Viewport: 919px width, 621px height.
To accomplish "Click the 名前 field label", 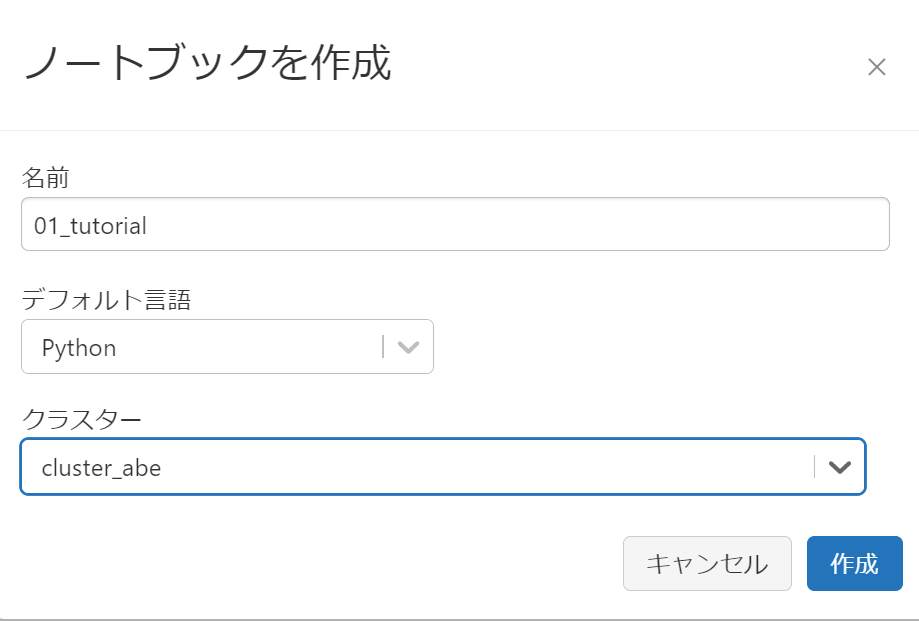I will [x=45, y=178].
